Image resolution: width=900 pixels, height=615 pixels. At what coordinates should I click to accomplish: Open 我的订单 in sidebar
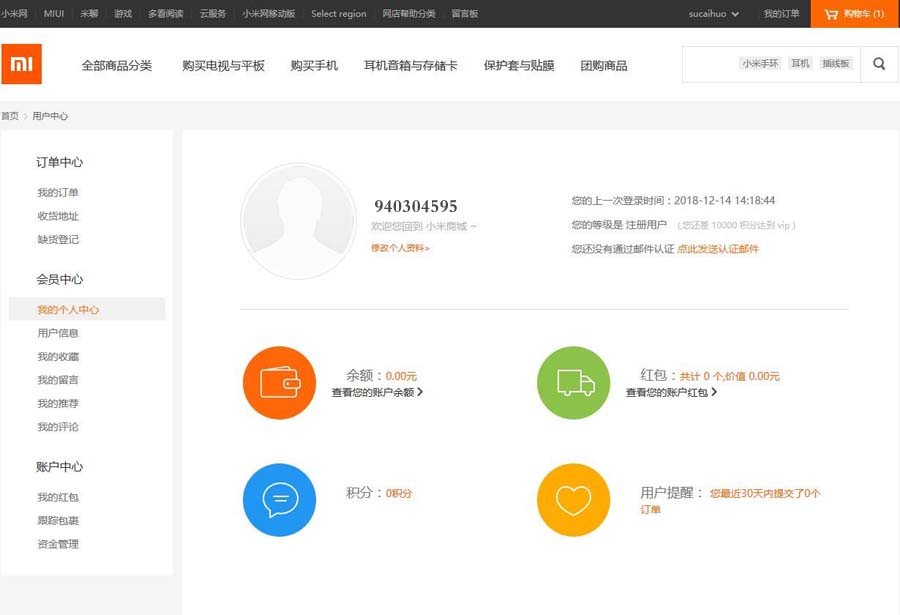coord(58,193)
